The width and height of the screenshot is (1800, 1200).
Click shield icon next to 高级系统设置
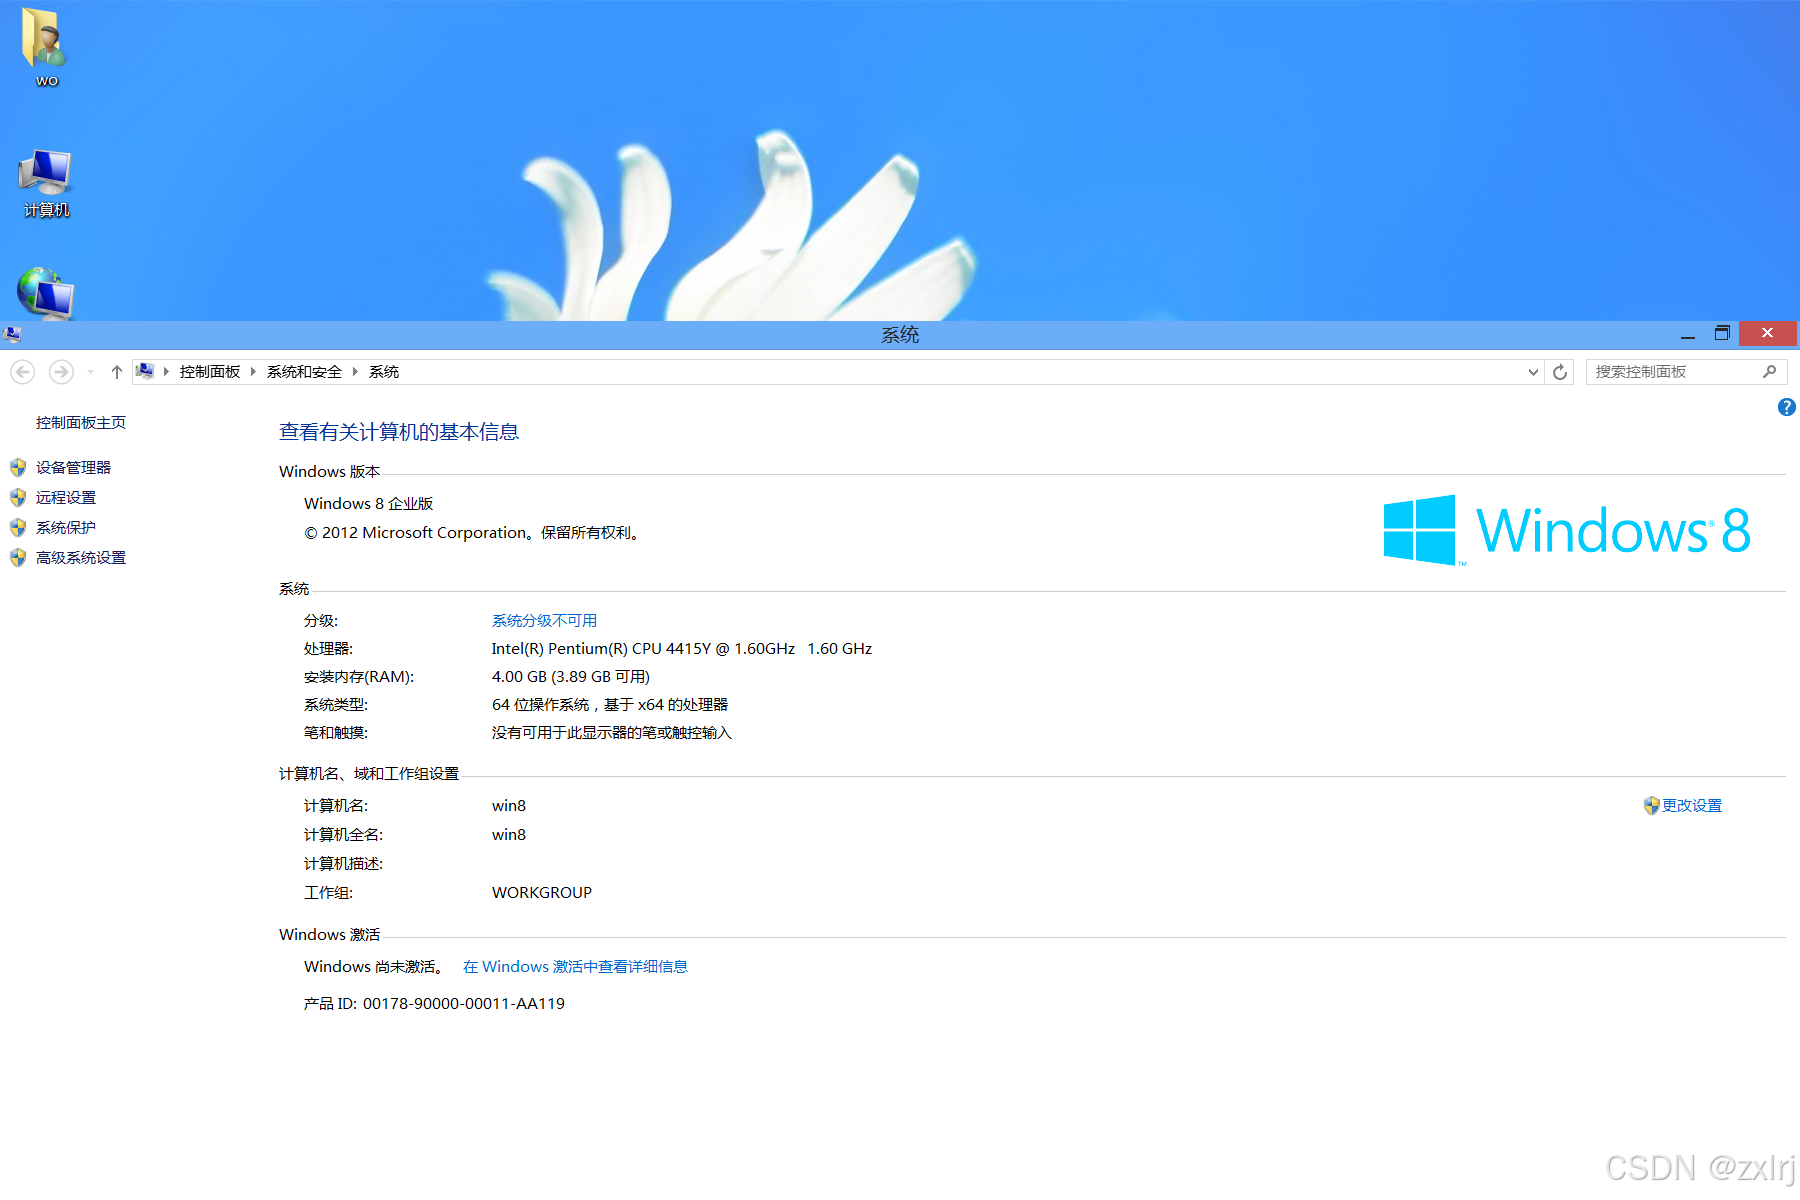coord(18,557)
